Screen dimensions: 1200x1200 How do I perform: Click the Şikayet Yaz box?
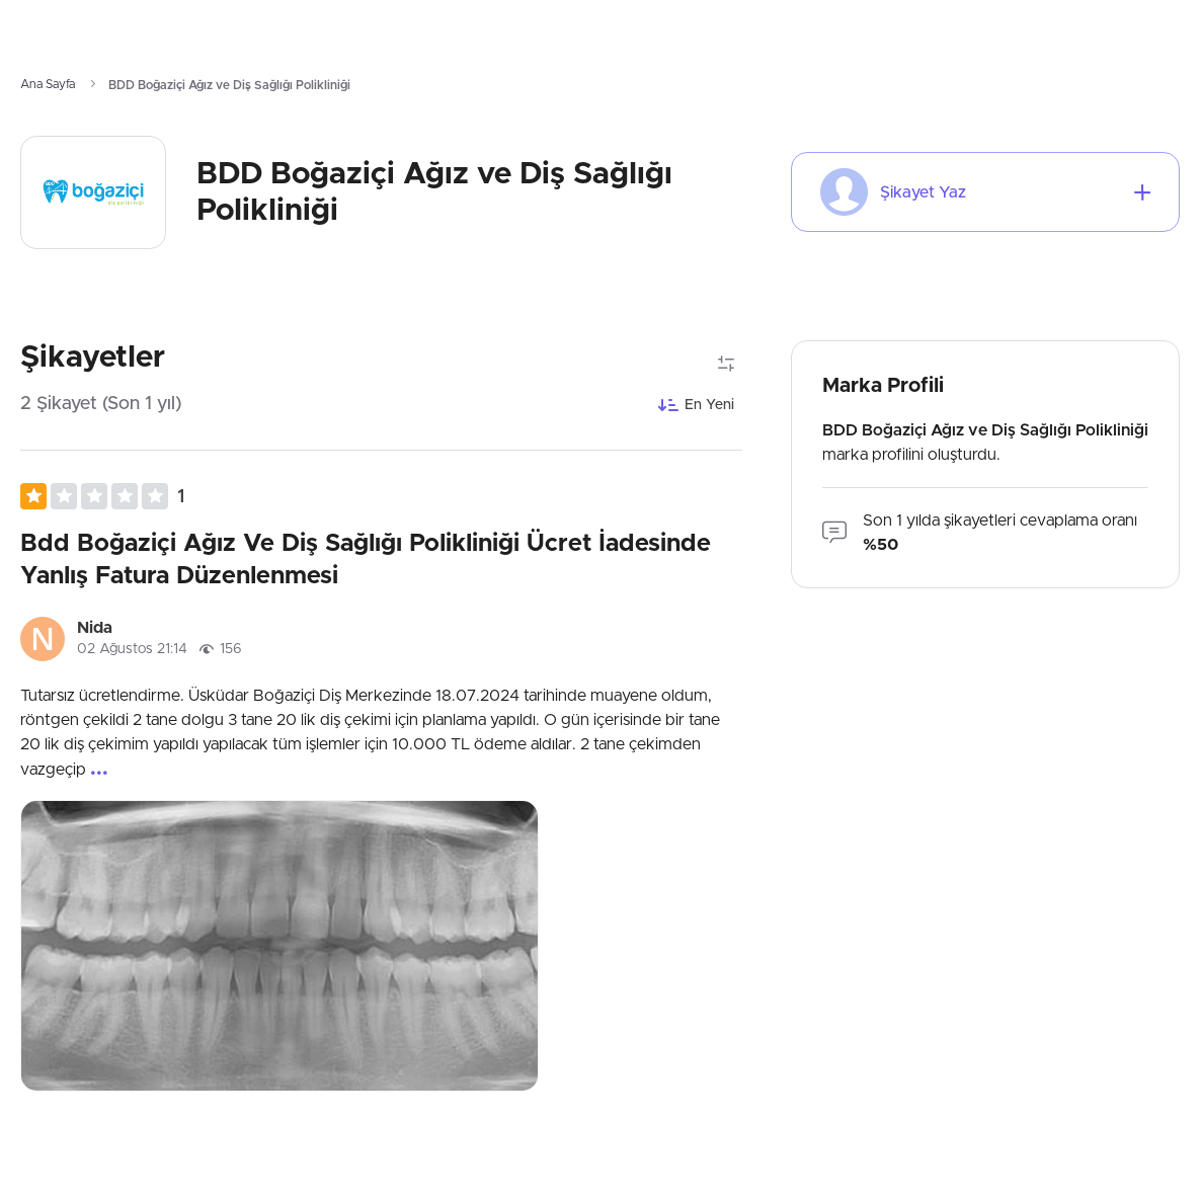coord(985,192)
